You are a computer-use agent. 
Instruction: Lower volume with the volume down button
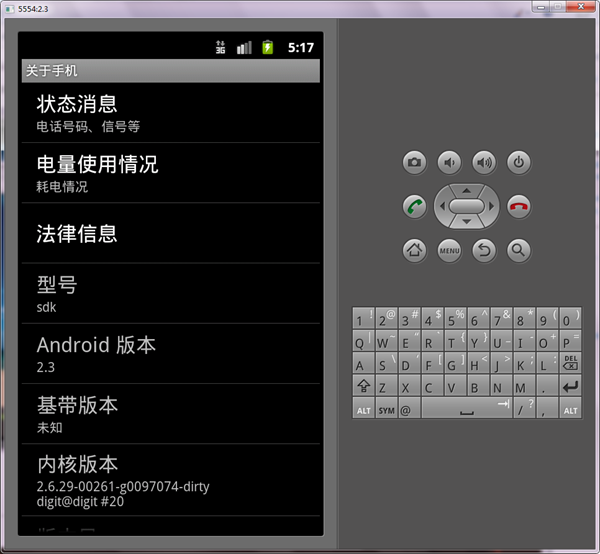click(449, 163)
